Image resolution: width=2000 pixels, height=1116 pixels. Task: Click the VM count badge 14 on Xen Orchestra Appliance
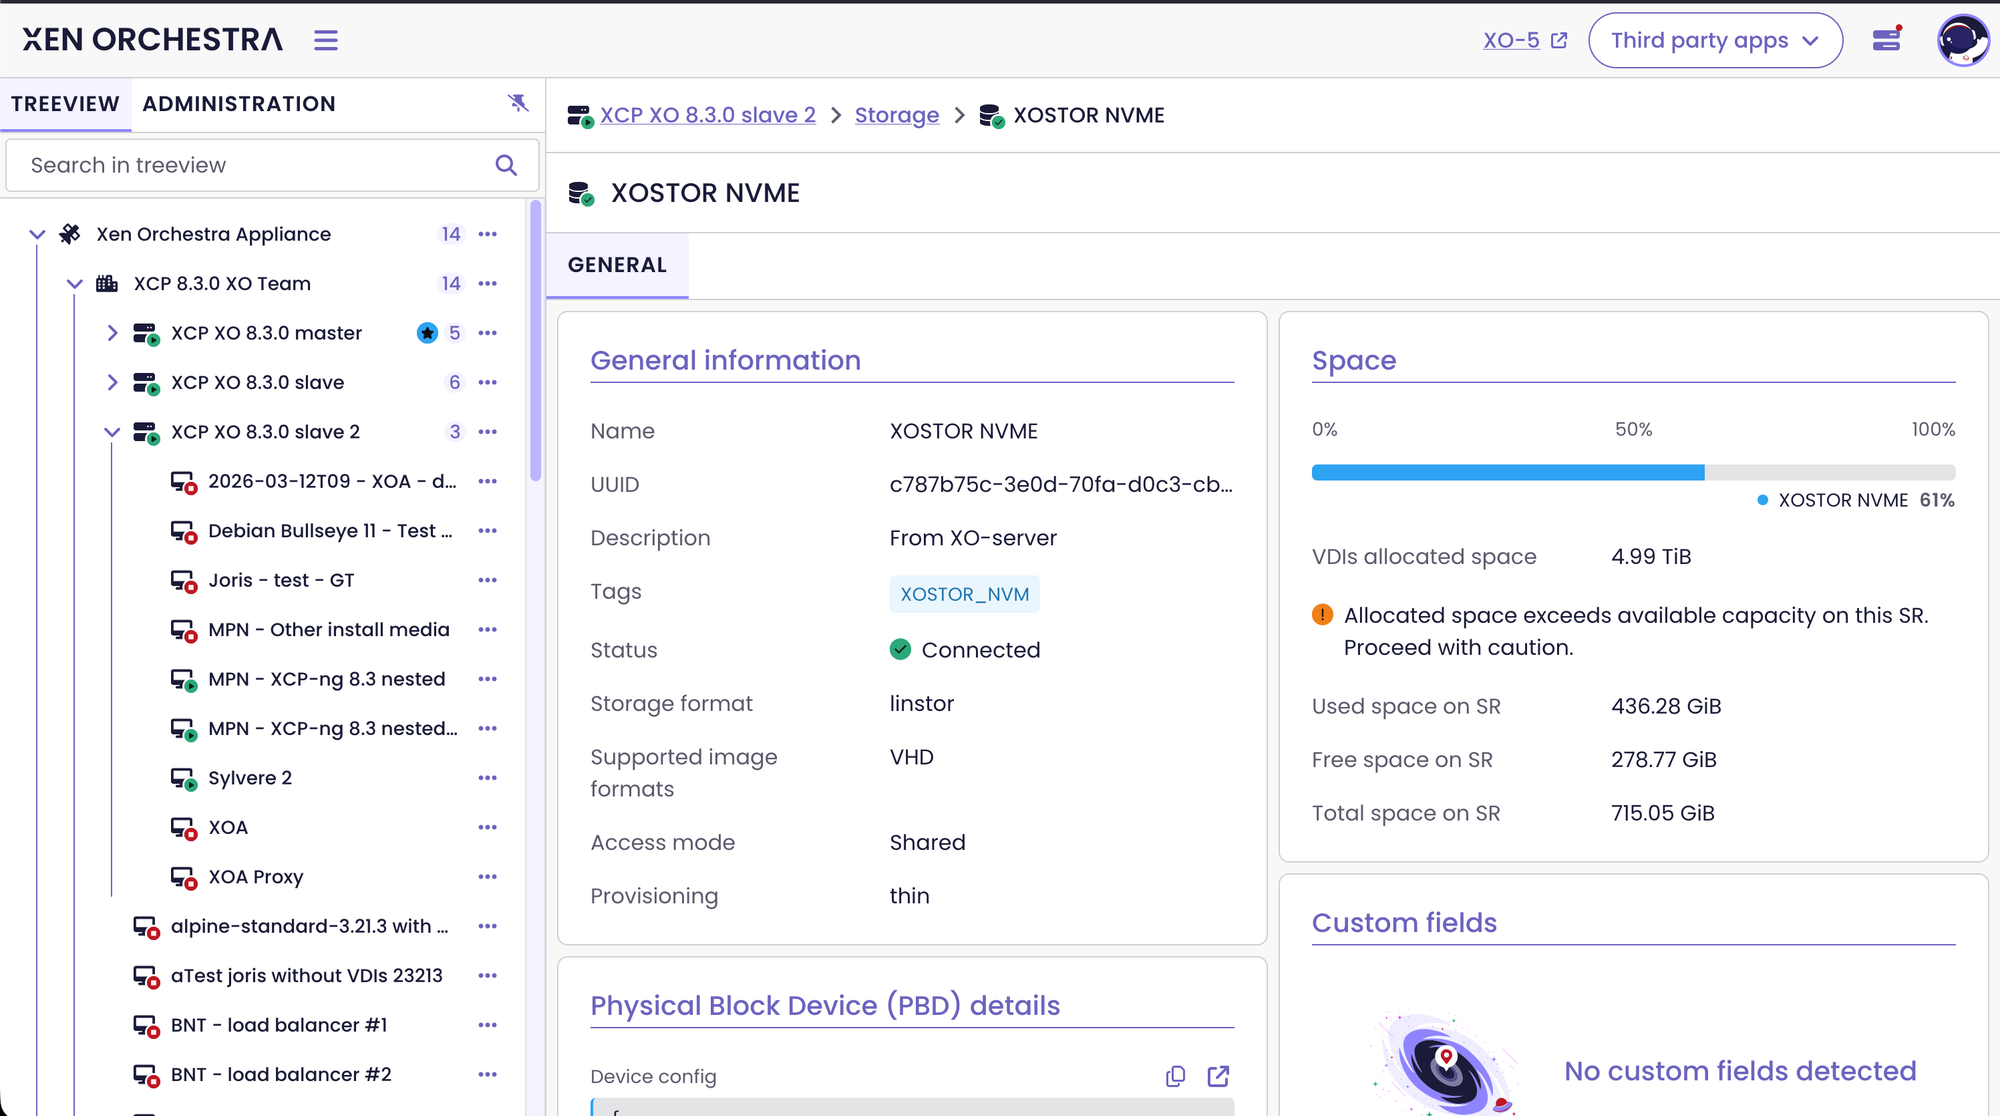(x=451, y=234)
